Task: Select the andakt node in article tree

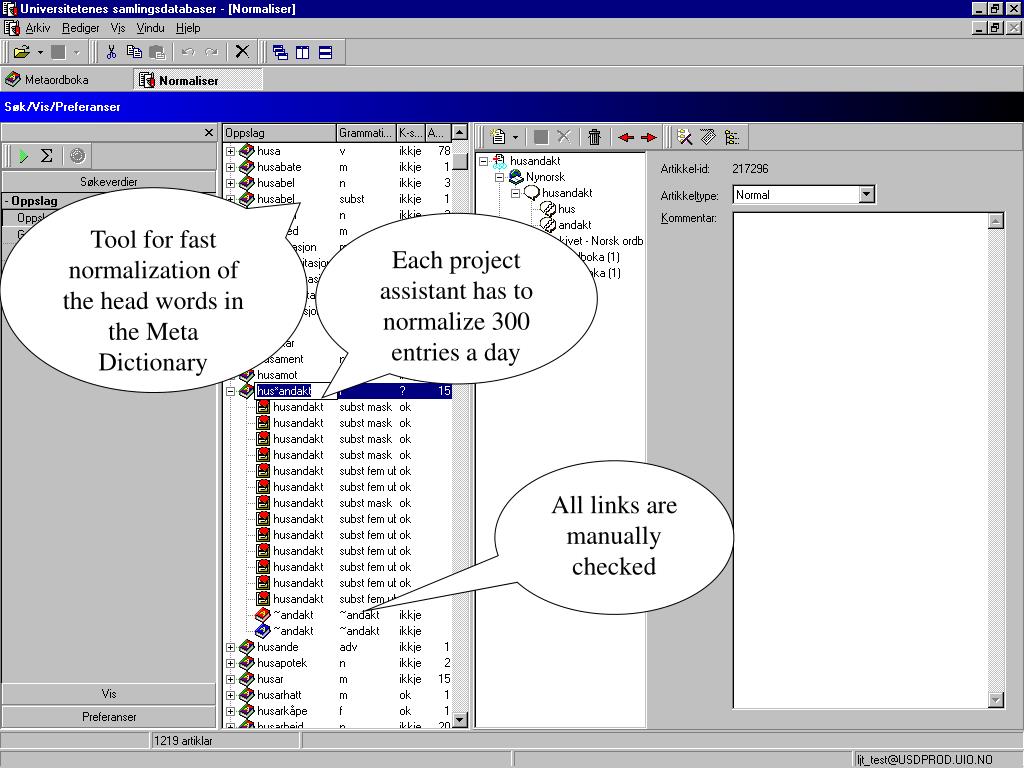Action: [574, 225]
